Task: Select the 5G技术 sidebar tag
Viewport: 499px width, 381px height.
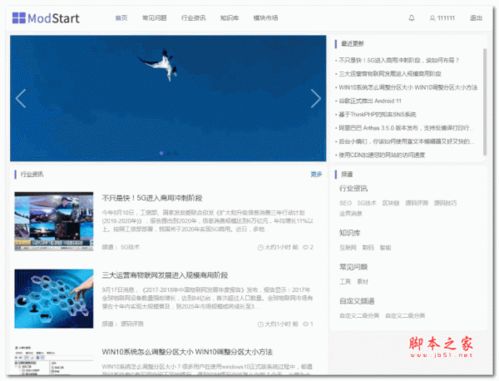Action: tap(367, 203)
